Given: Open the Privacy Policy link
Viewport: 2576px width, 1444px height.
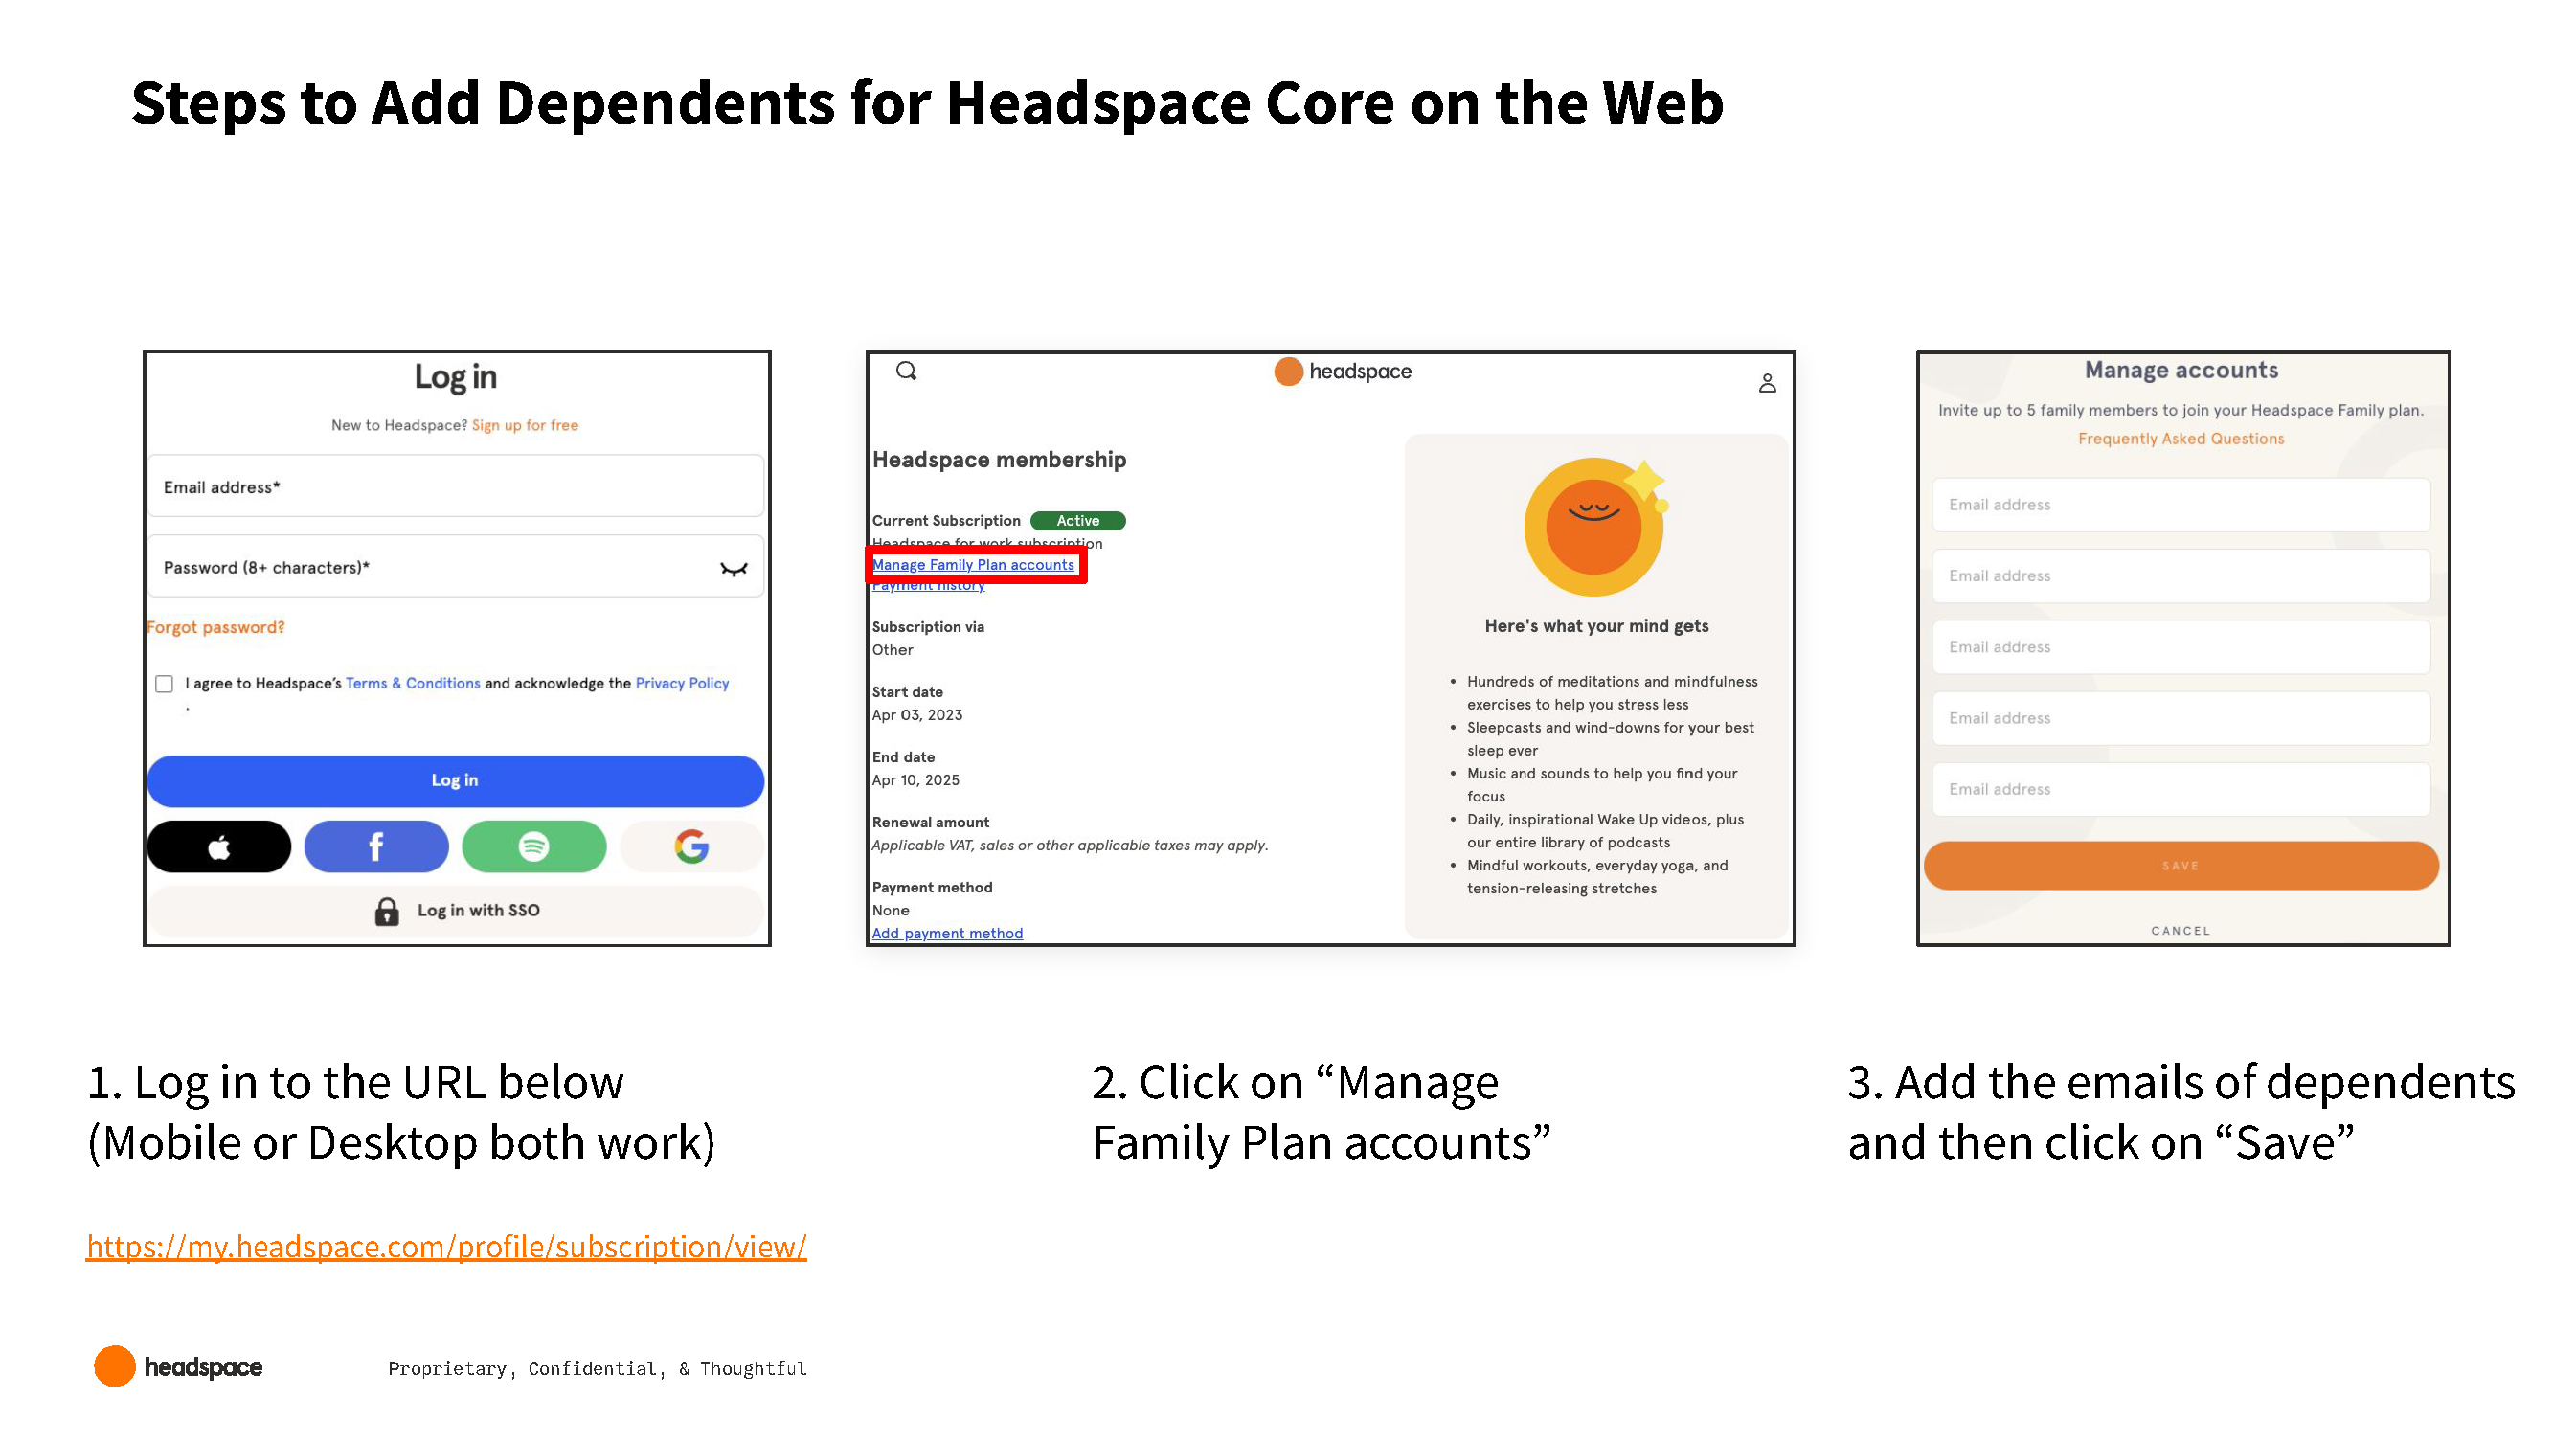Looking at the screenshot, I should coord(683,683).
